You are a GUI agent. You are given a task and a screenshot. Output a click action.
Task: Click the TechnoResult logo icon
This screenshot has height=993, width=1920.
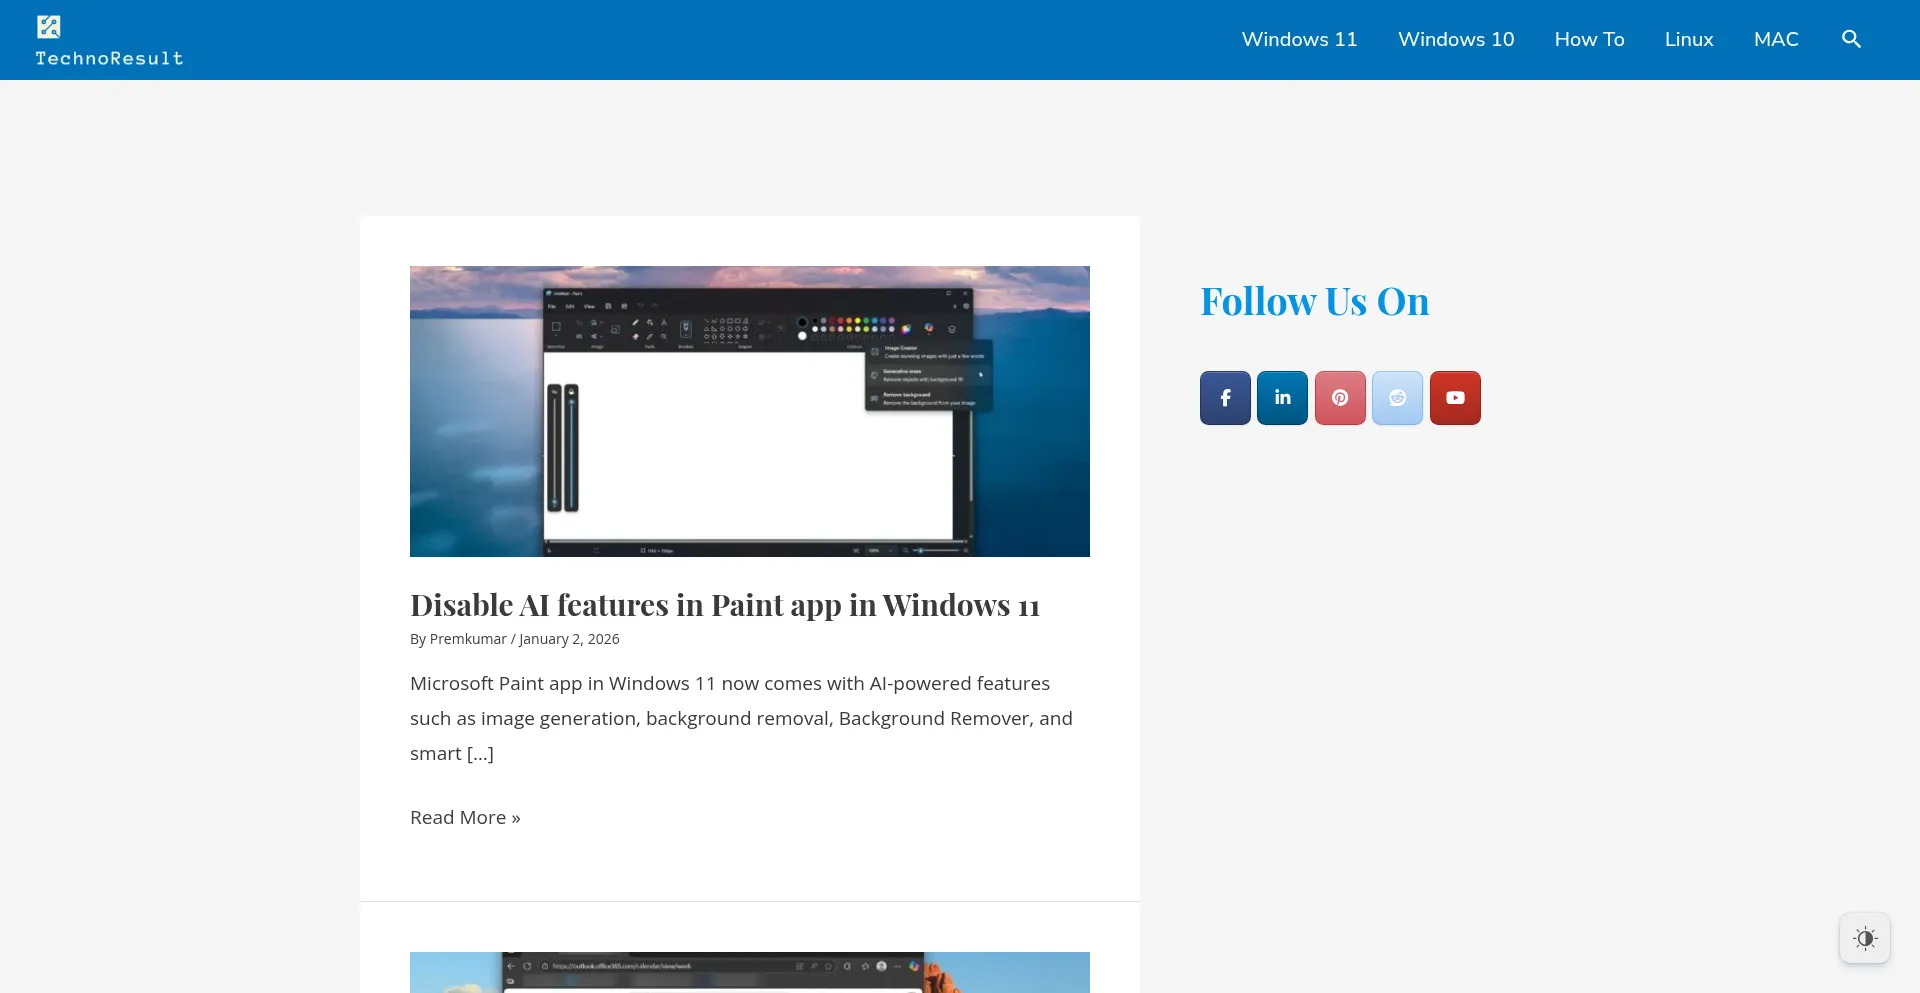pos(49,26)
